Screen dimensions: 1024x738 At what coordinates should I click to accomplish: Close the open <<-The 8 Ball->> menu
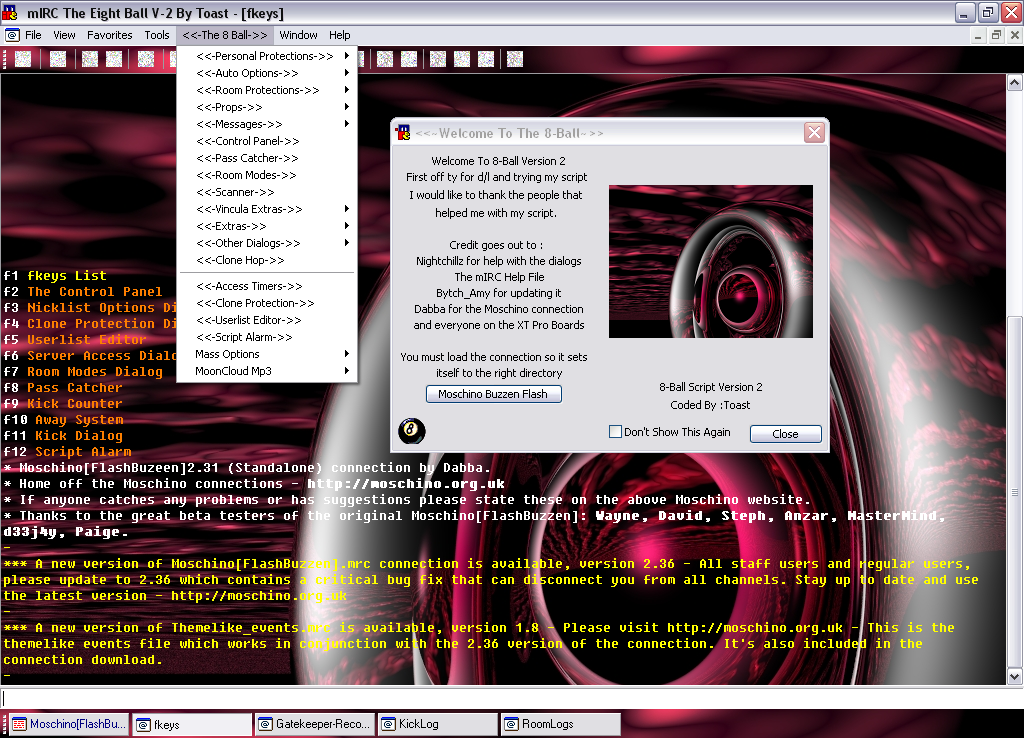pyautogui.click(x=225, y=35)
